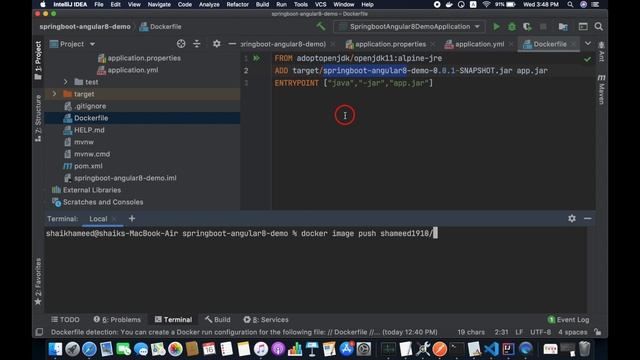The width and height of the screenshot is (640, 360).
Task: Open the Trash in the Dock
Action: (x=584, y=349)
